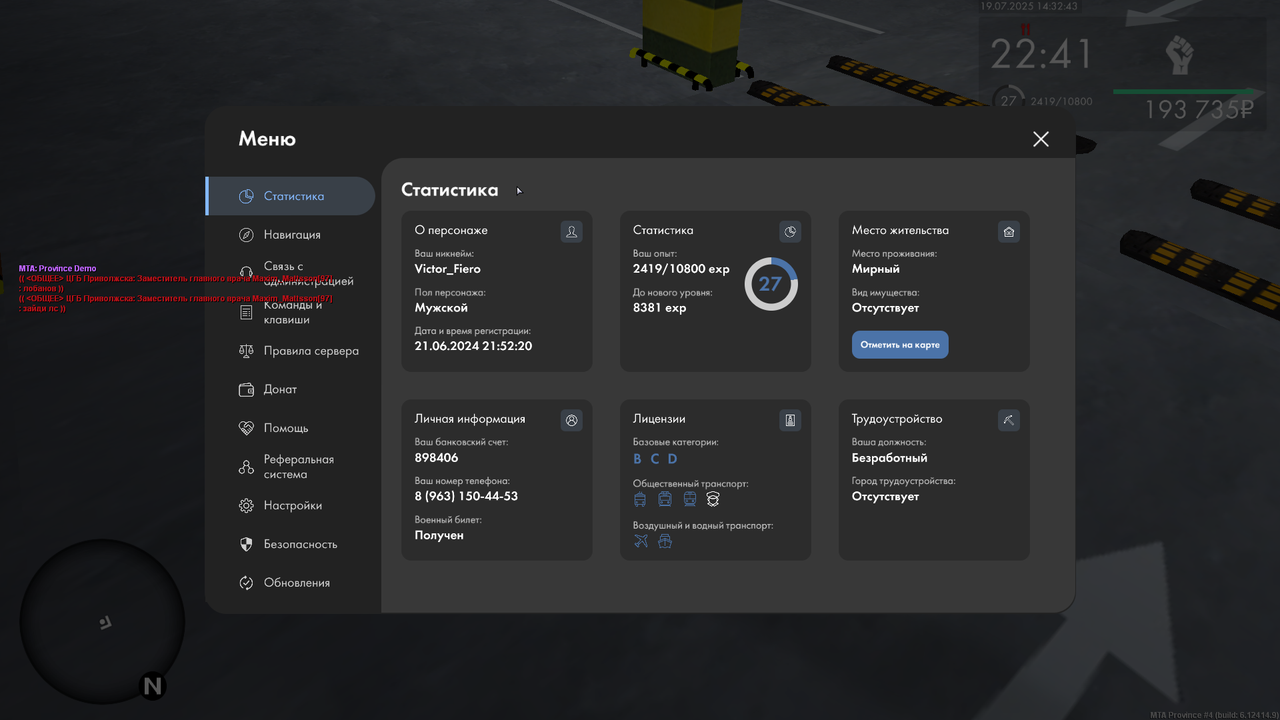Open the Помощь section
This screenshot has height=720, width=1280.
pyautogui.click(x=290, y=428)
